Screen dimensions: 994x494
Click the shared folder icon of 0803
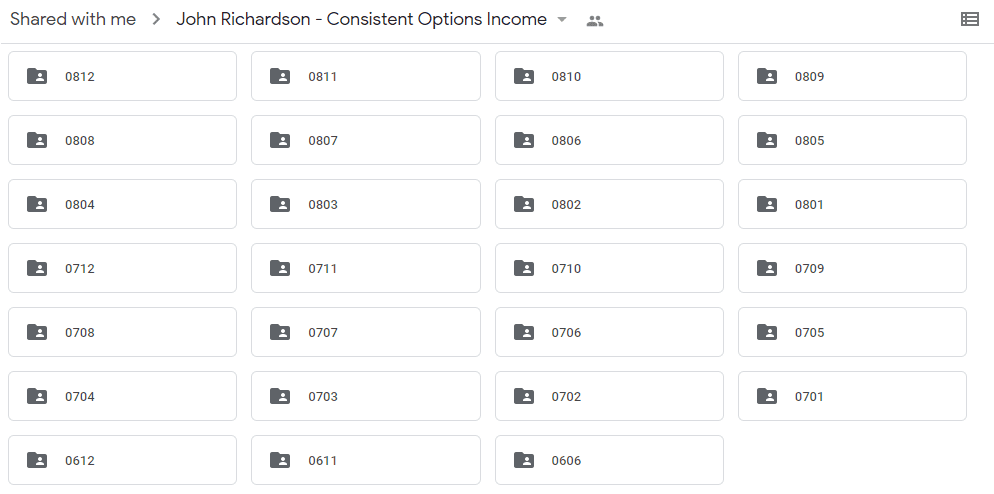280,204
